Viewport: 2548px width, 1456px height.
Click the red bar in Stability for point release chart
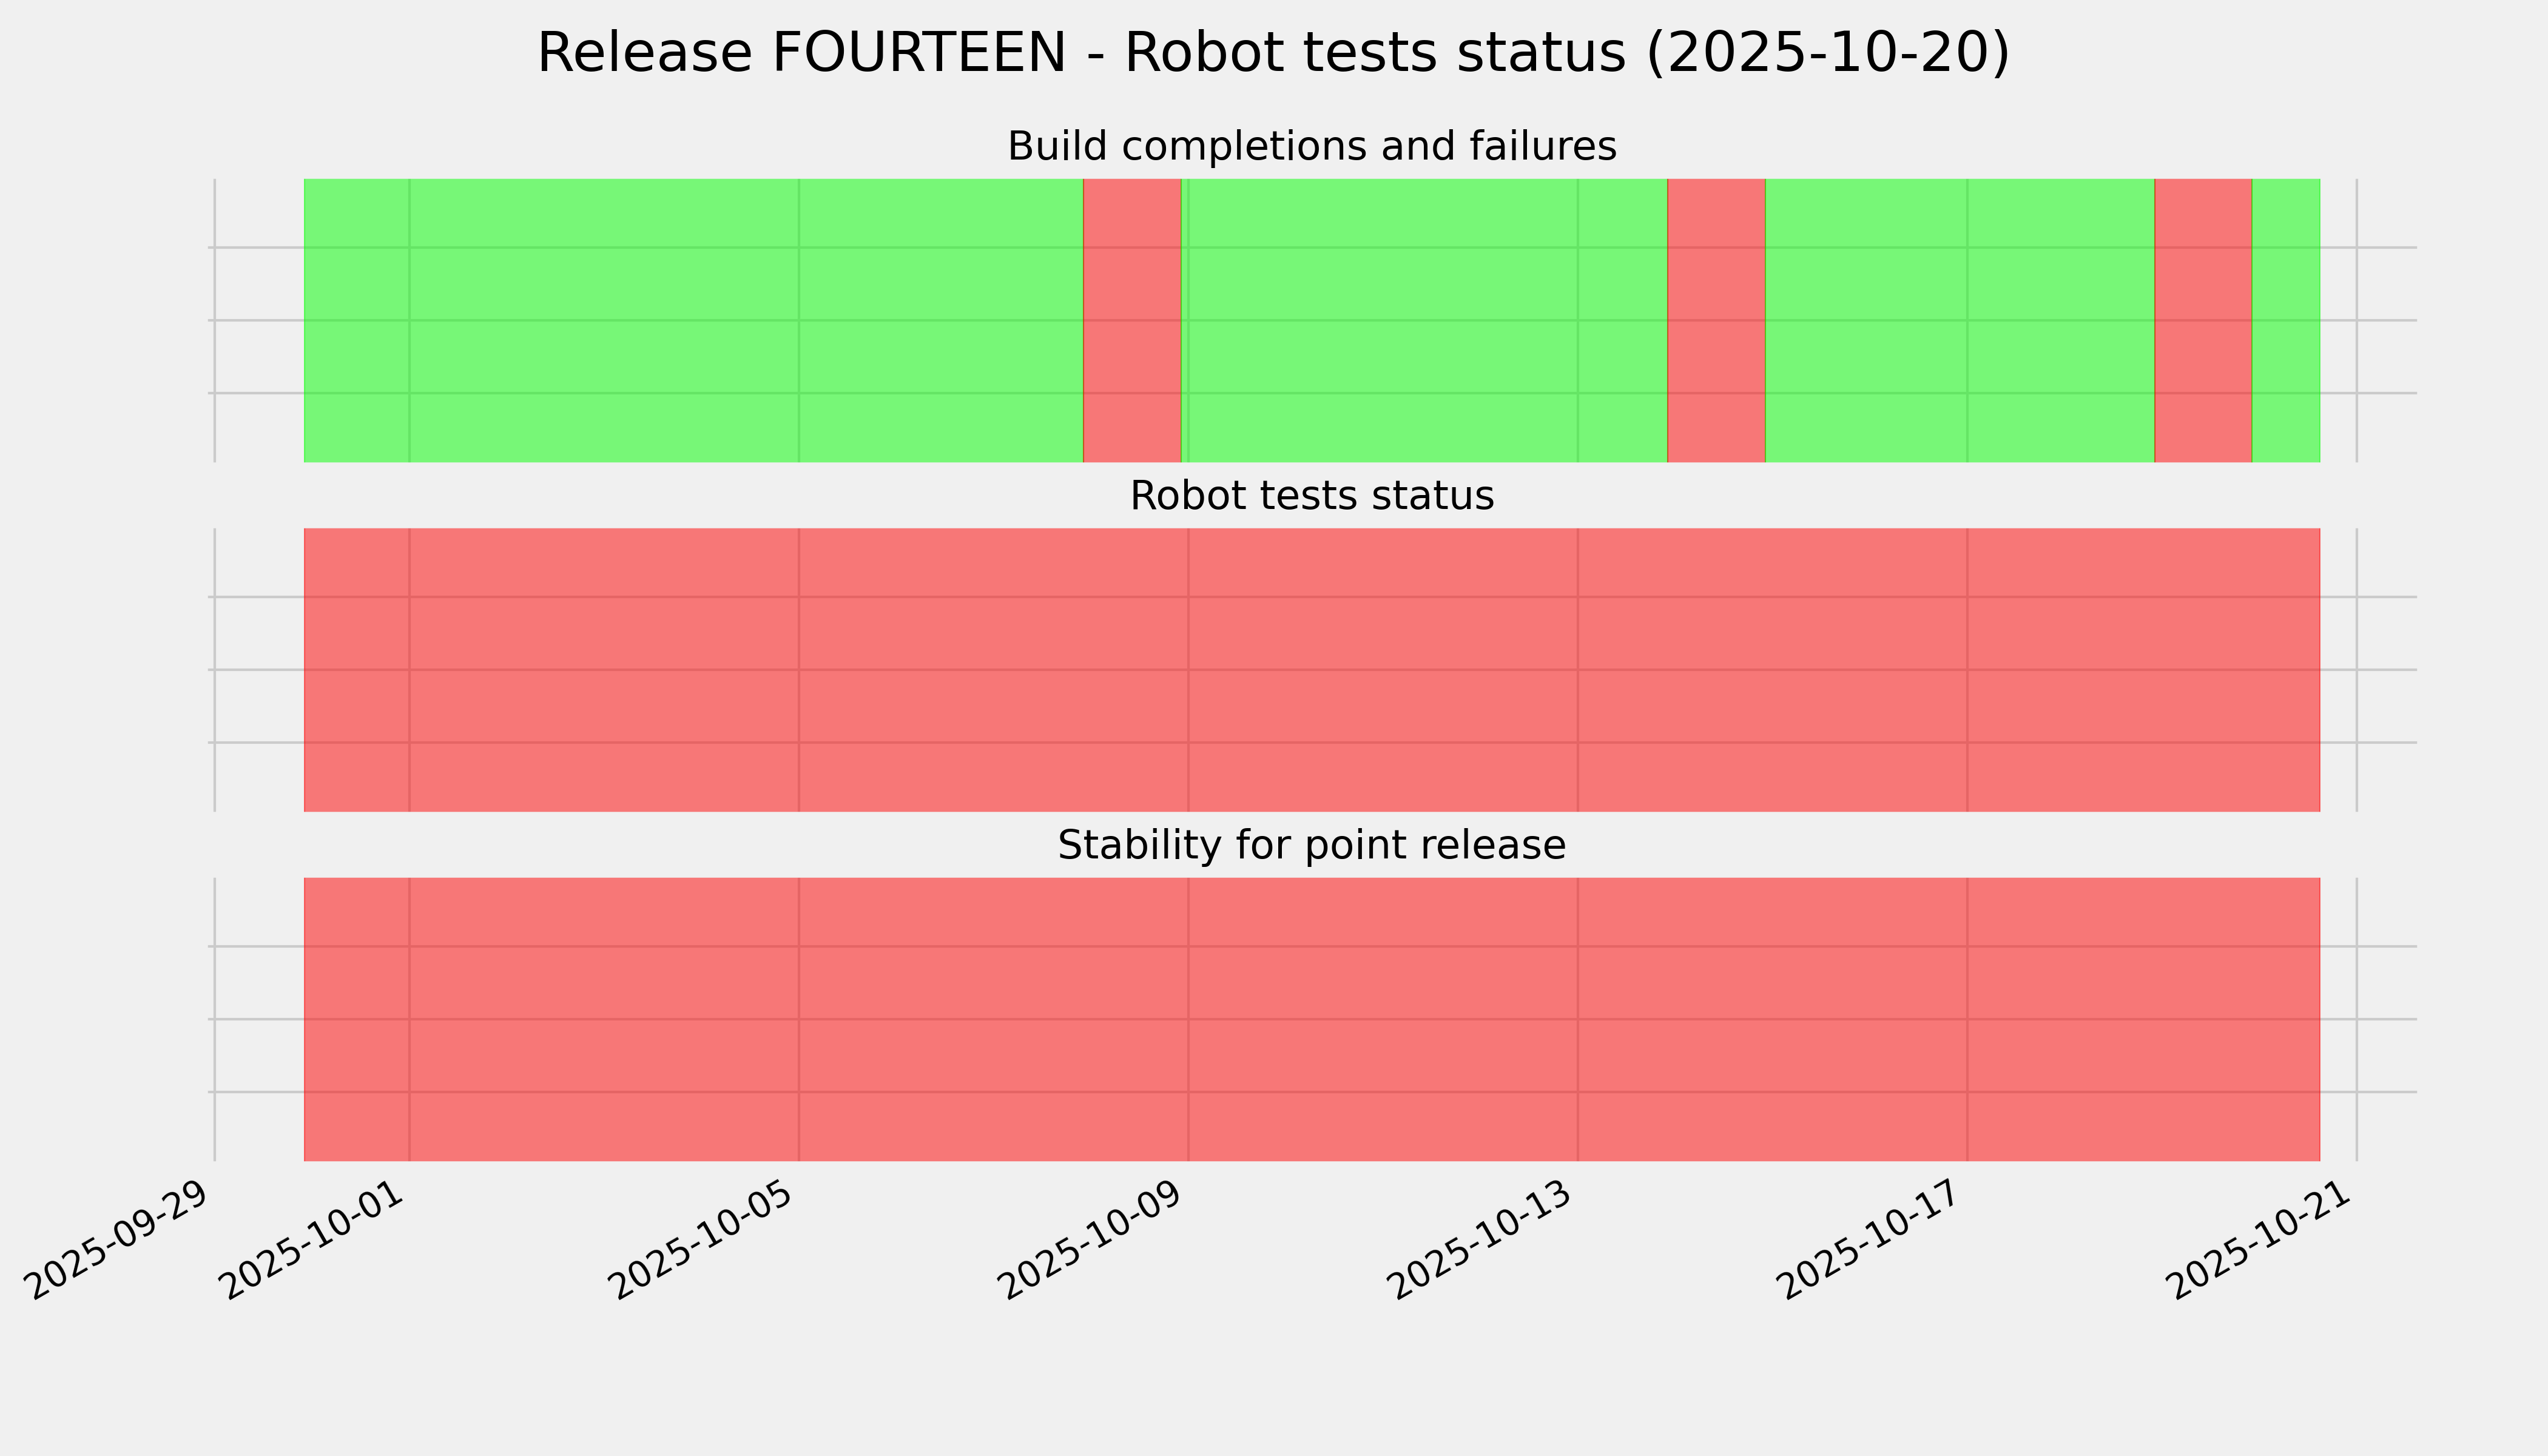[1311, 1019]
